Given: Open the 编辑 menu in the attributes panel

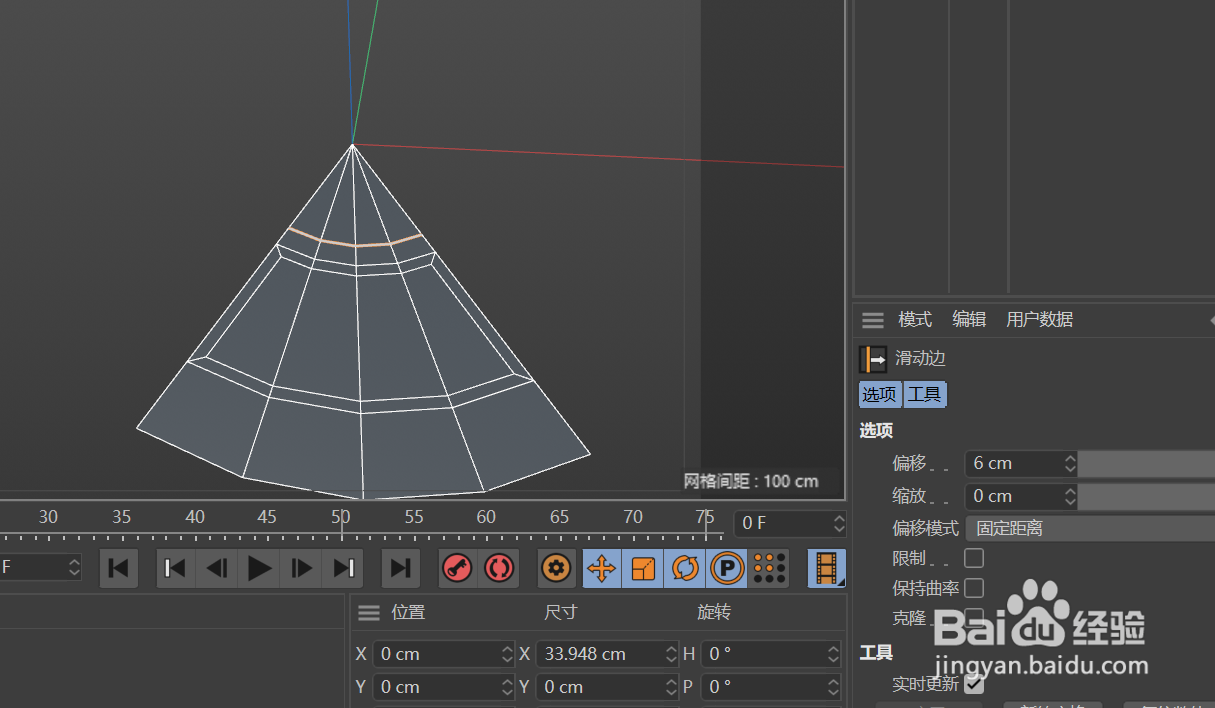Looking at the screenshot, I should (x=968, y=319).
